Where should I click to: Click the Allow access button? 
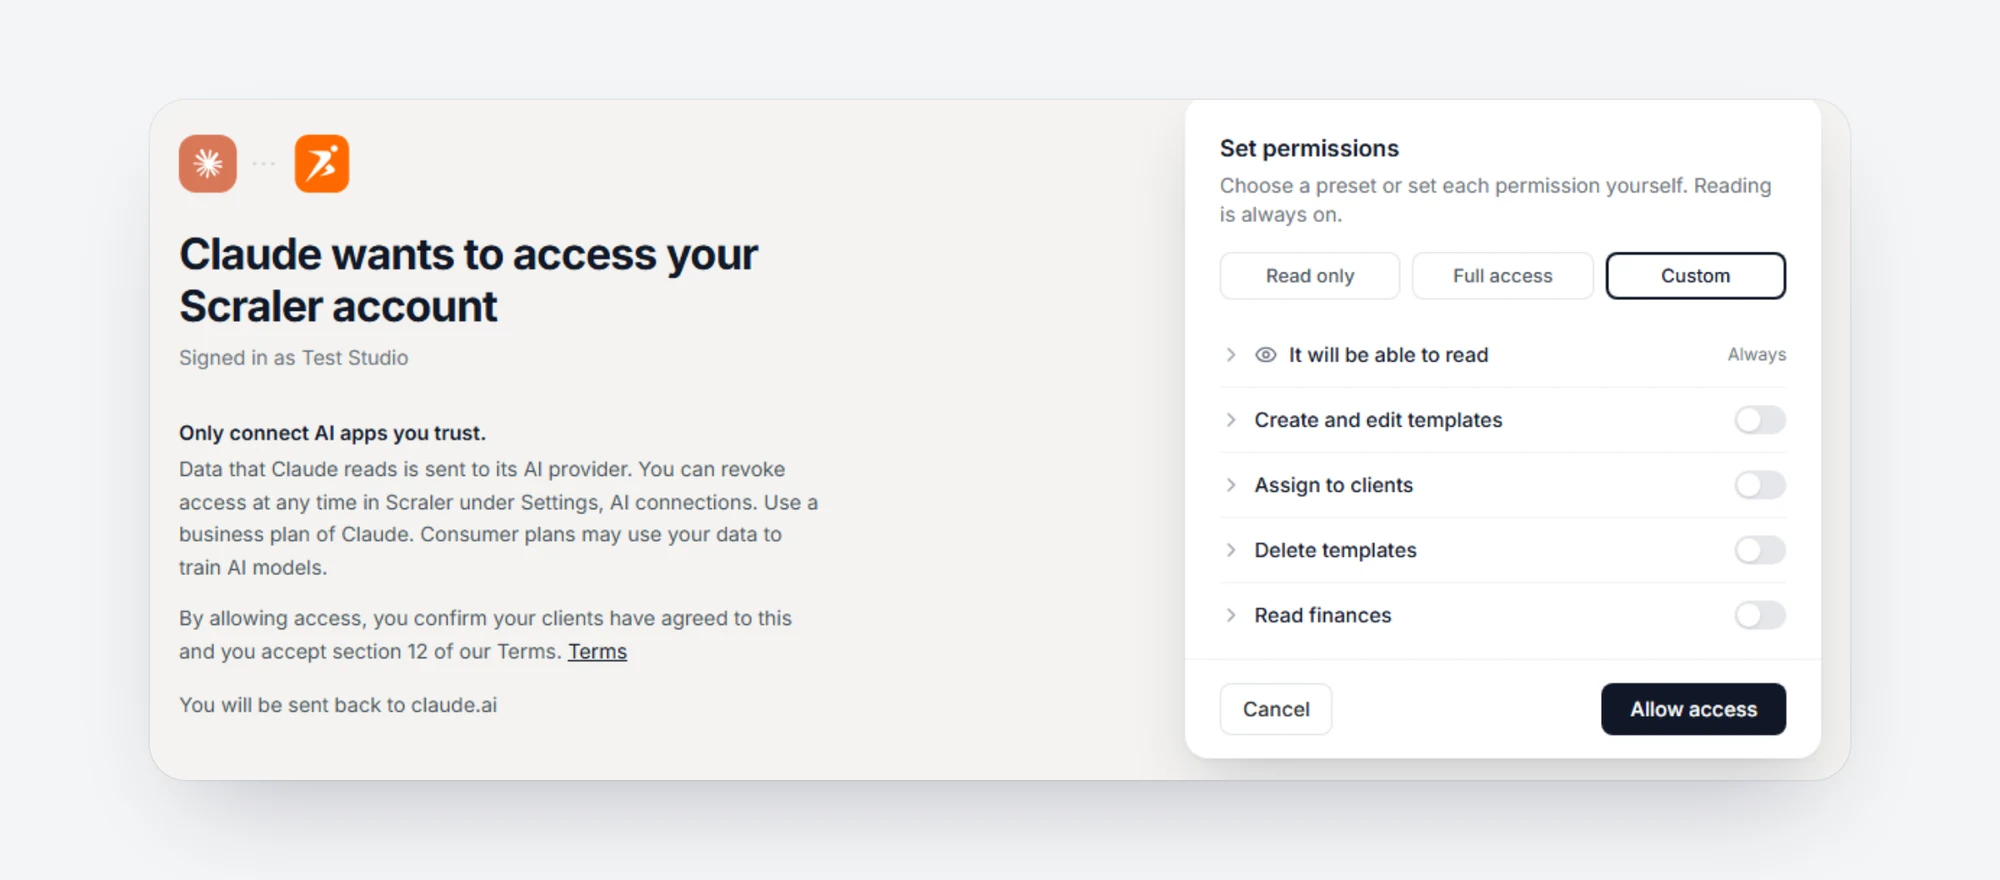tap(1694, 709)
